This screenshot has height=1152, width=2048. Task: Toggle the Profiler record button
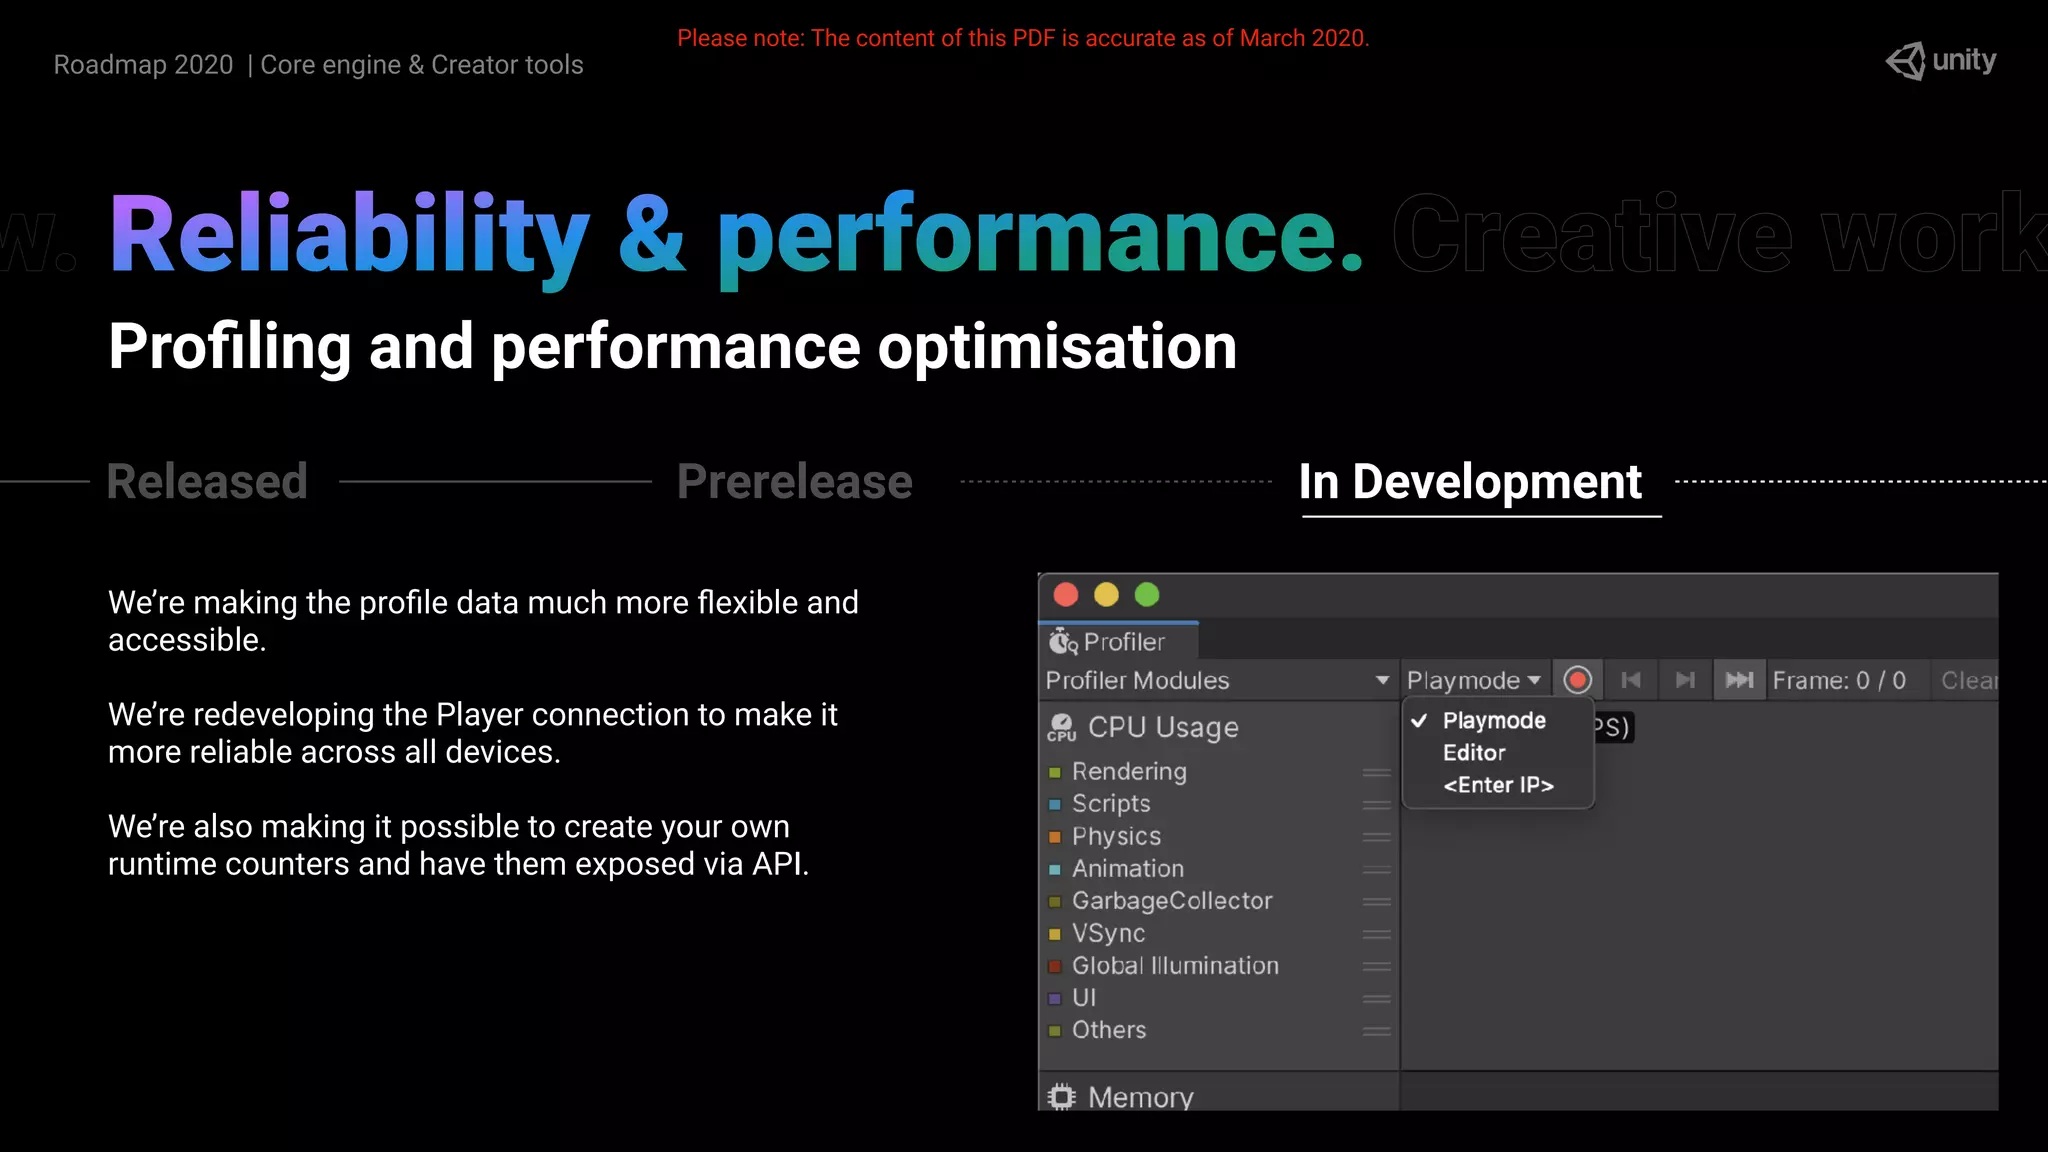(1577, 680)
